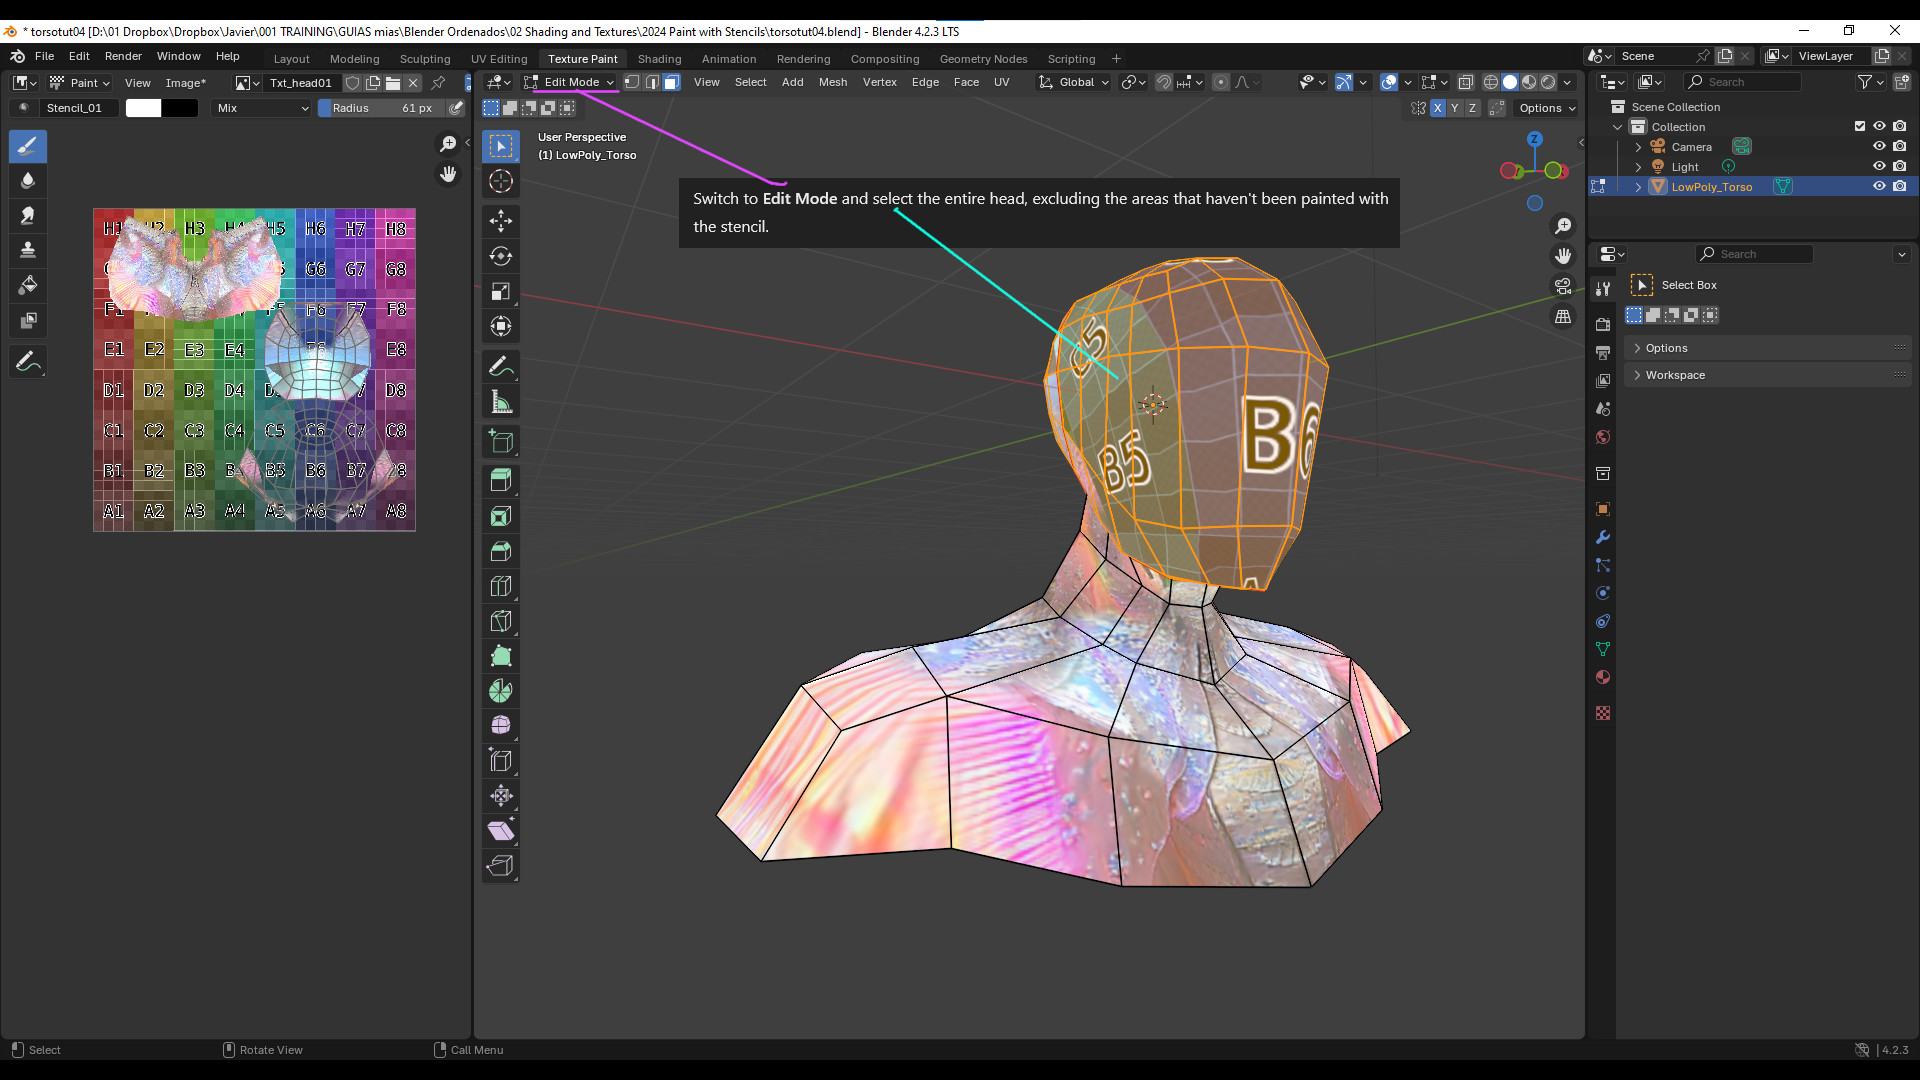Open the Edit Mode dropdown
Viewport: 1920px width, 1080px height.
click(569, 82)
